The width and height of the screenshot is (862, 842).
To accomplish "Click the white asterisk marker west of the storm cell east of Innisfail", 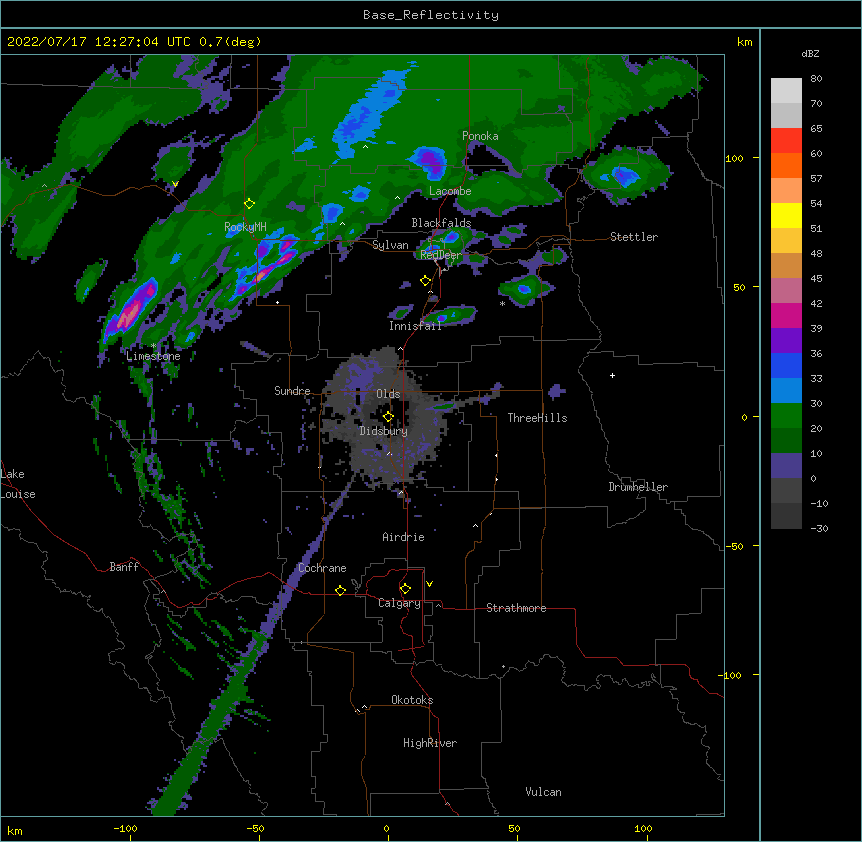I will click(502, 303).
